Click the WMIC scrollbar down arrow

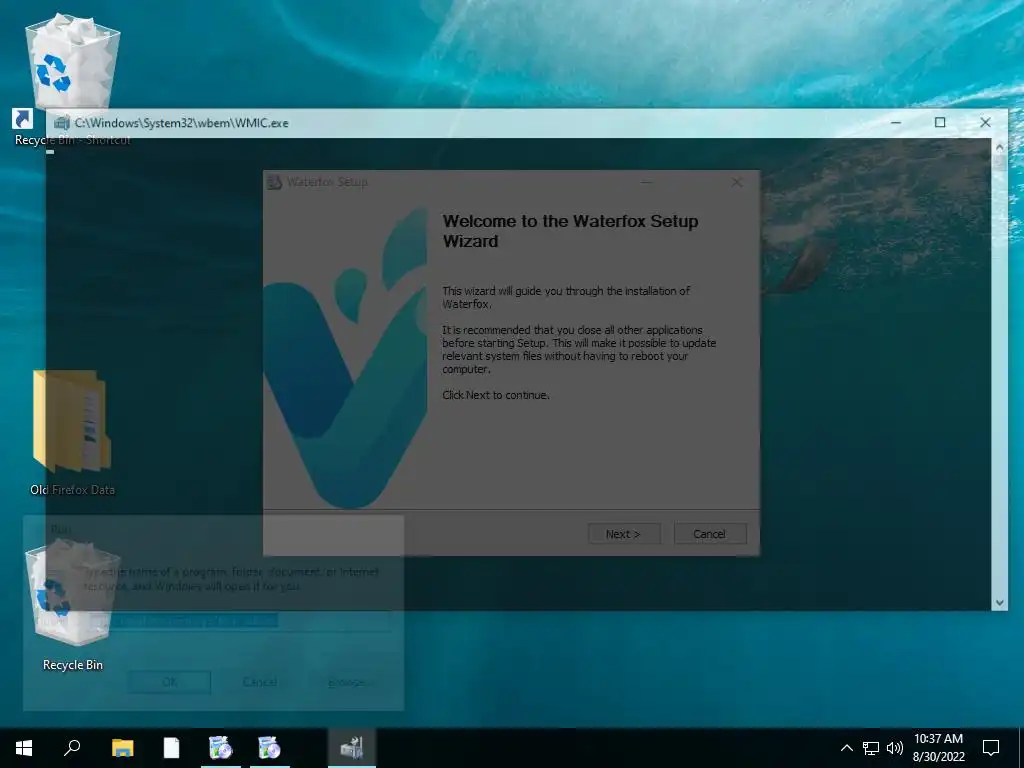coord(999,603)
